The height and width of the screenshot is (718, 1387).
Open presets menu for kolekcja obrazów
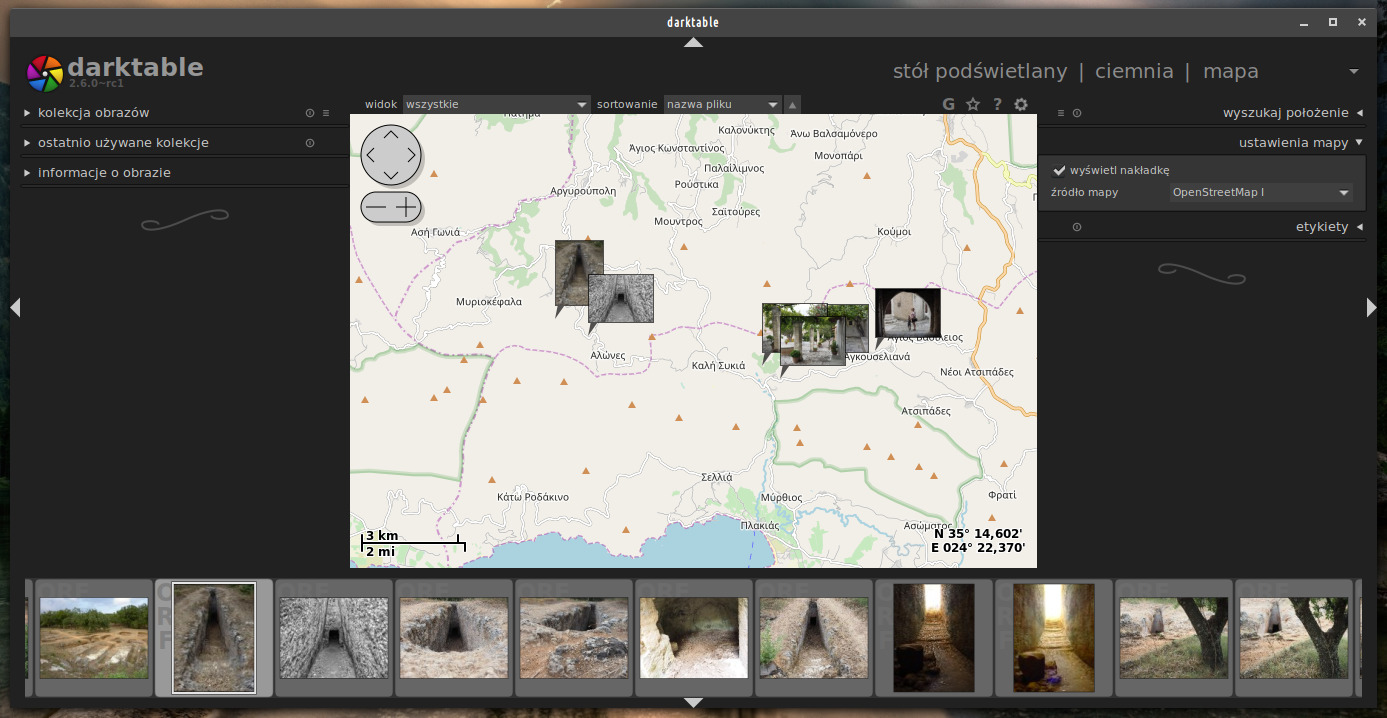[x=326, y=113]
